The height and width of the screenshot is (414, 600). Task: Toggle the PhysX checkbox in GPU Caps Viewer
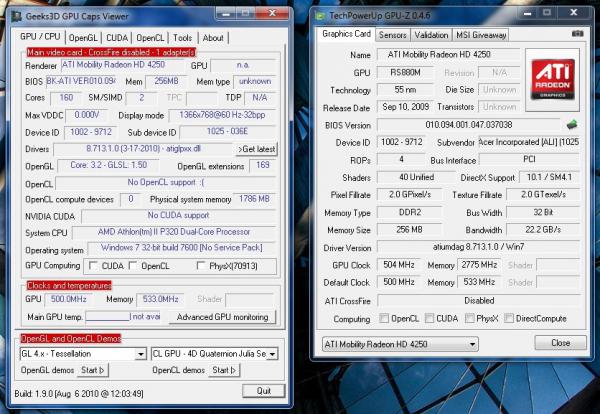click(189, 266)
